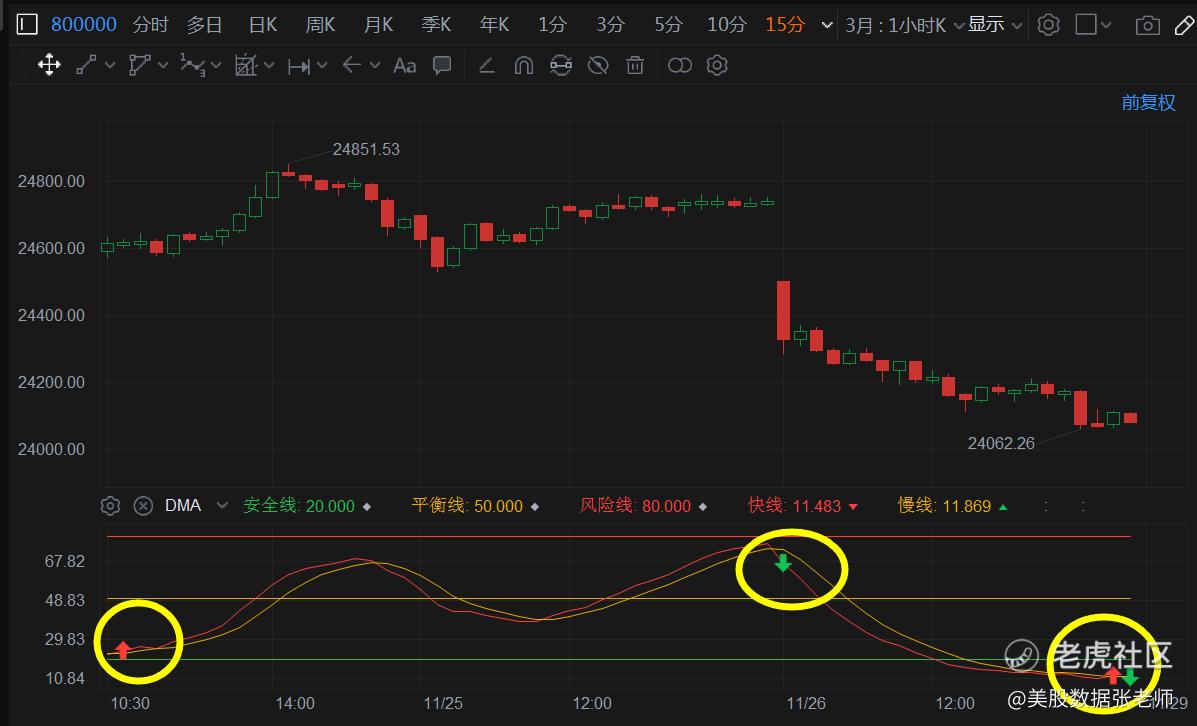The width and height of the screenshot is (1197, 726).
Task: Switch to the 分时 tab
Action: 150,25
